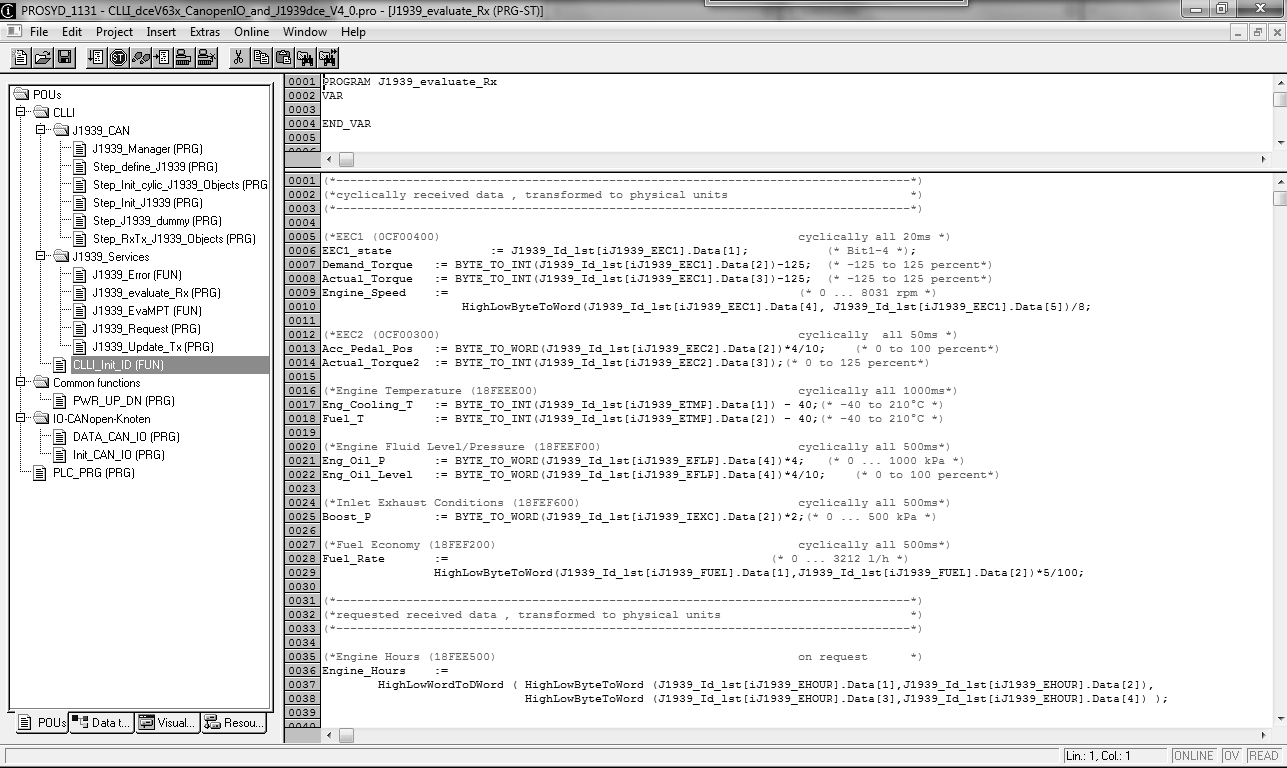Screen dimensions: 1287x768
Task: Click the declaration pane horizontal scrollbar thumb
Action: 346,159
